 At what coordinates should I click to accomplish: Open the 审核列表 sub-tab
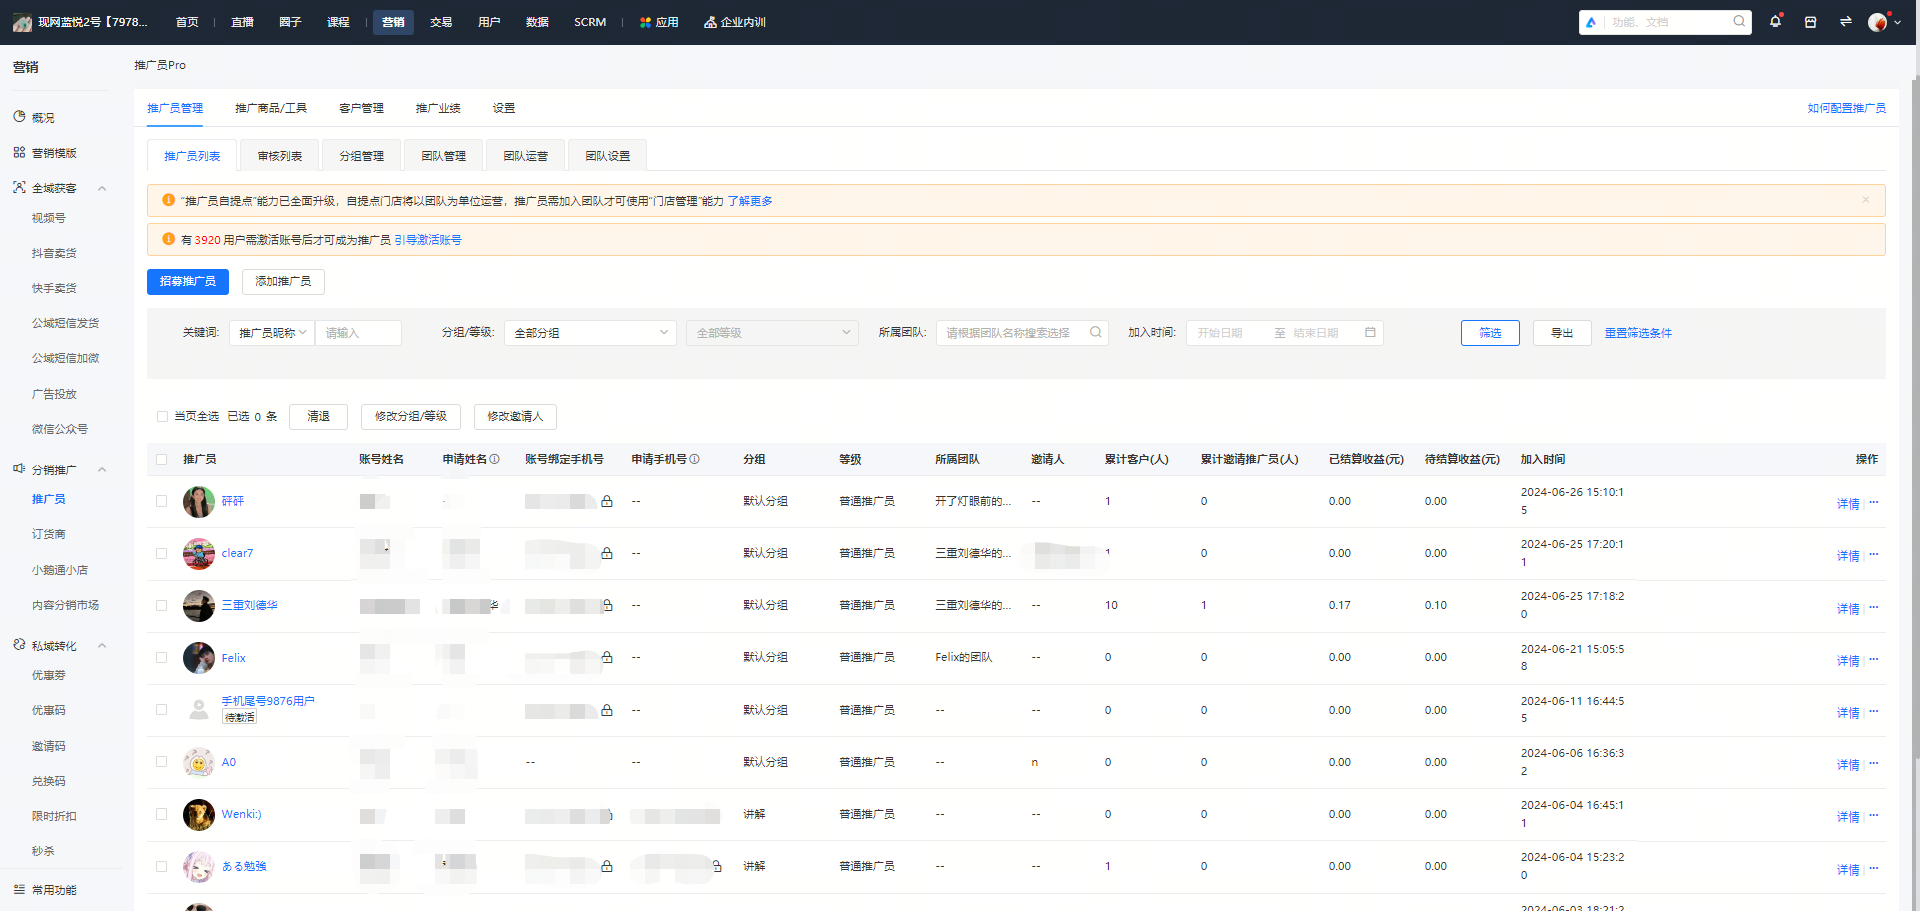280,156
